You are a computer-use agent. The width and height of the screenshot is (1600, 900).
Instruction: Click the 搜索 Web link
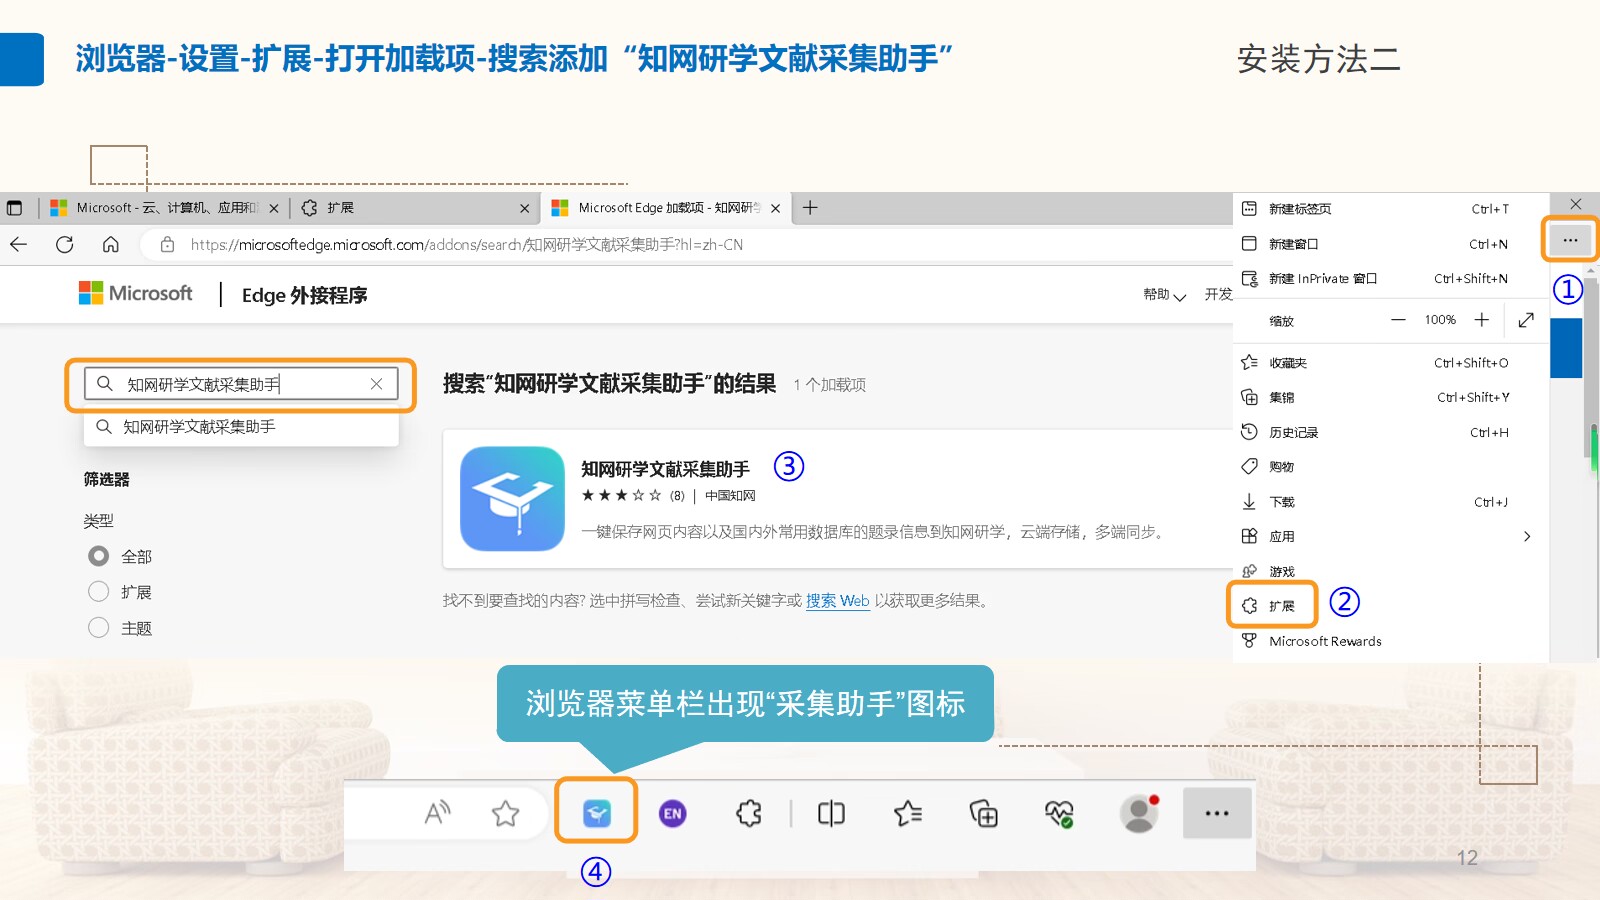tap(837, 601)
